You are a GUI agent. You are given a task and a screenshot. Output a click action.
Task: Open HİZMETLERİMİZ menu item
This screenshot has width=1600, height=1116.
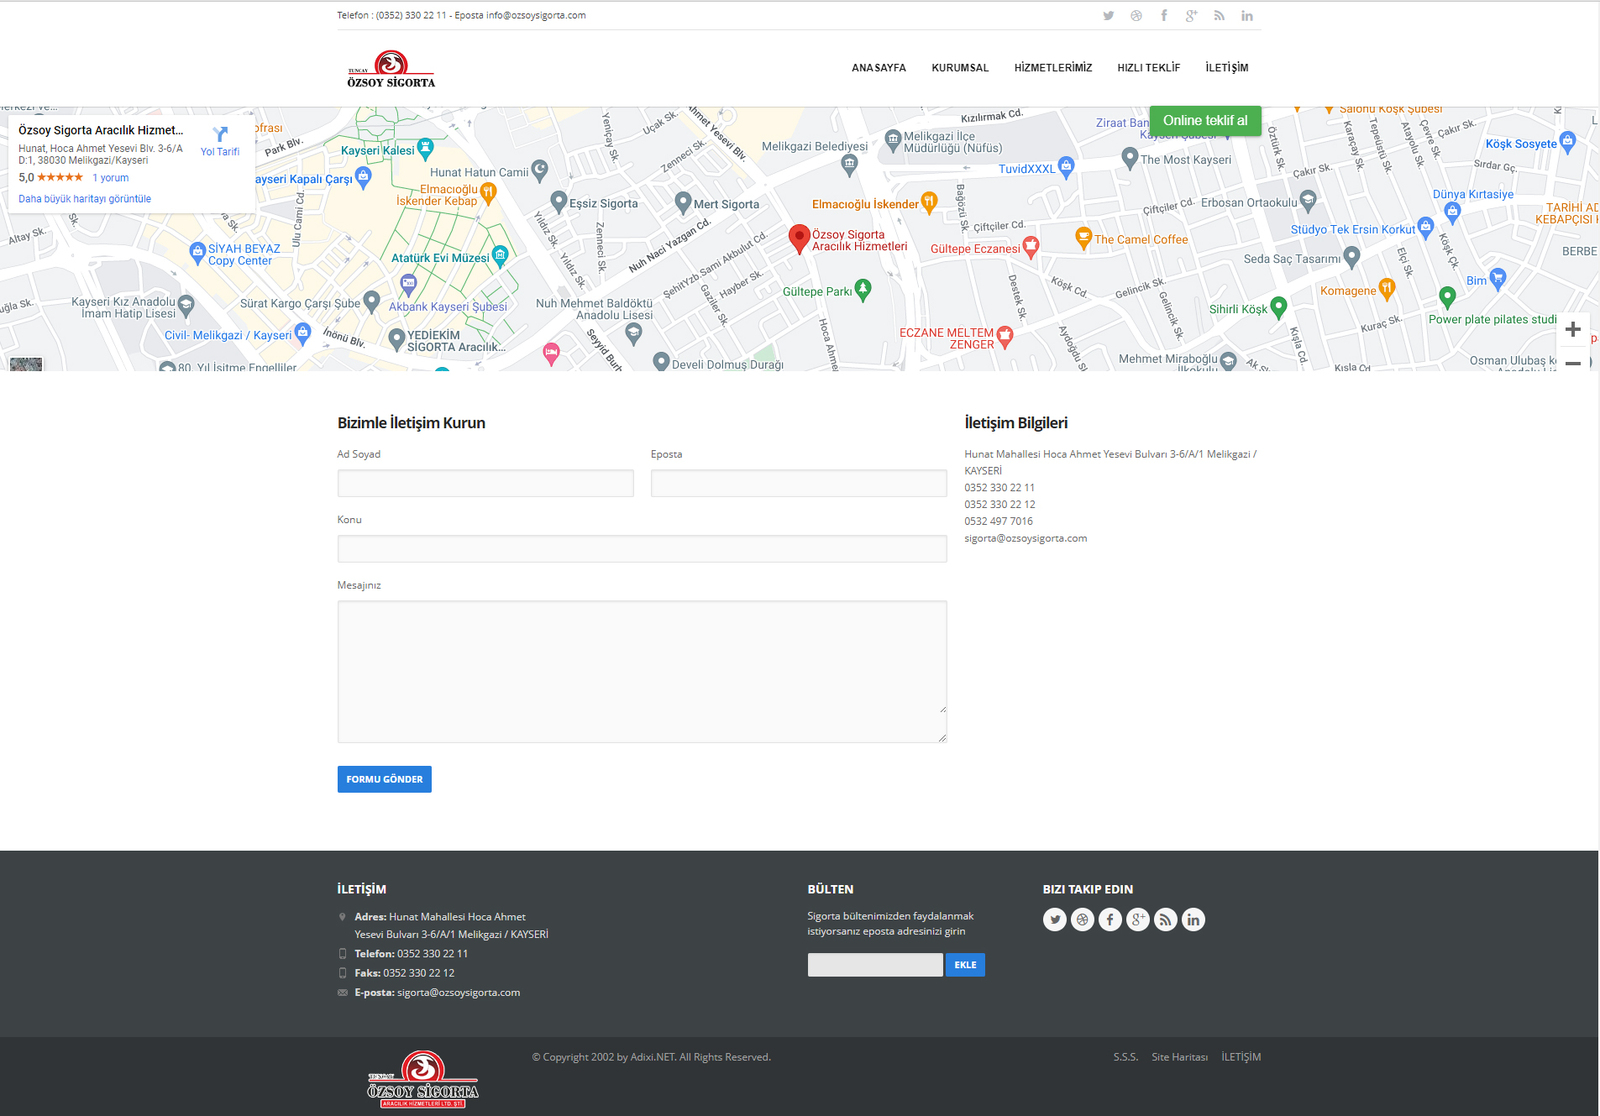[1053, 68]
